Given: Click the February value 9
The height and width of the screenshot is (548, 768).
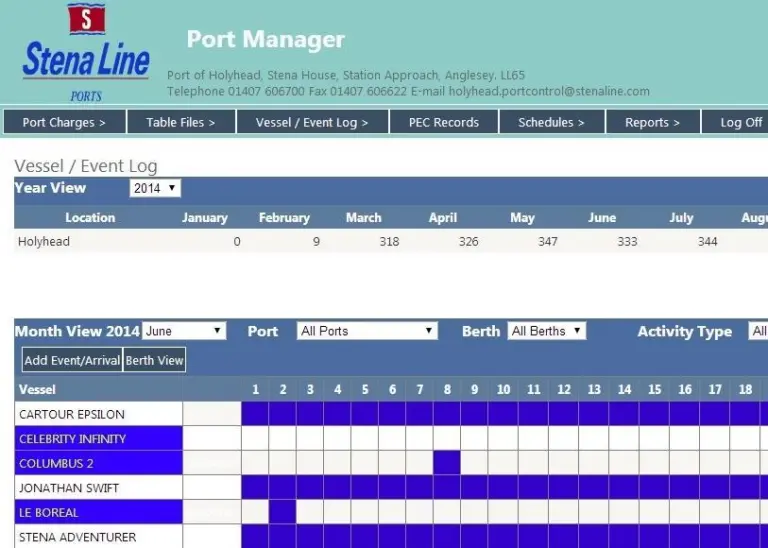Looking at the screenshot, I should [x=316, y=241].
